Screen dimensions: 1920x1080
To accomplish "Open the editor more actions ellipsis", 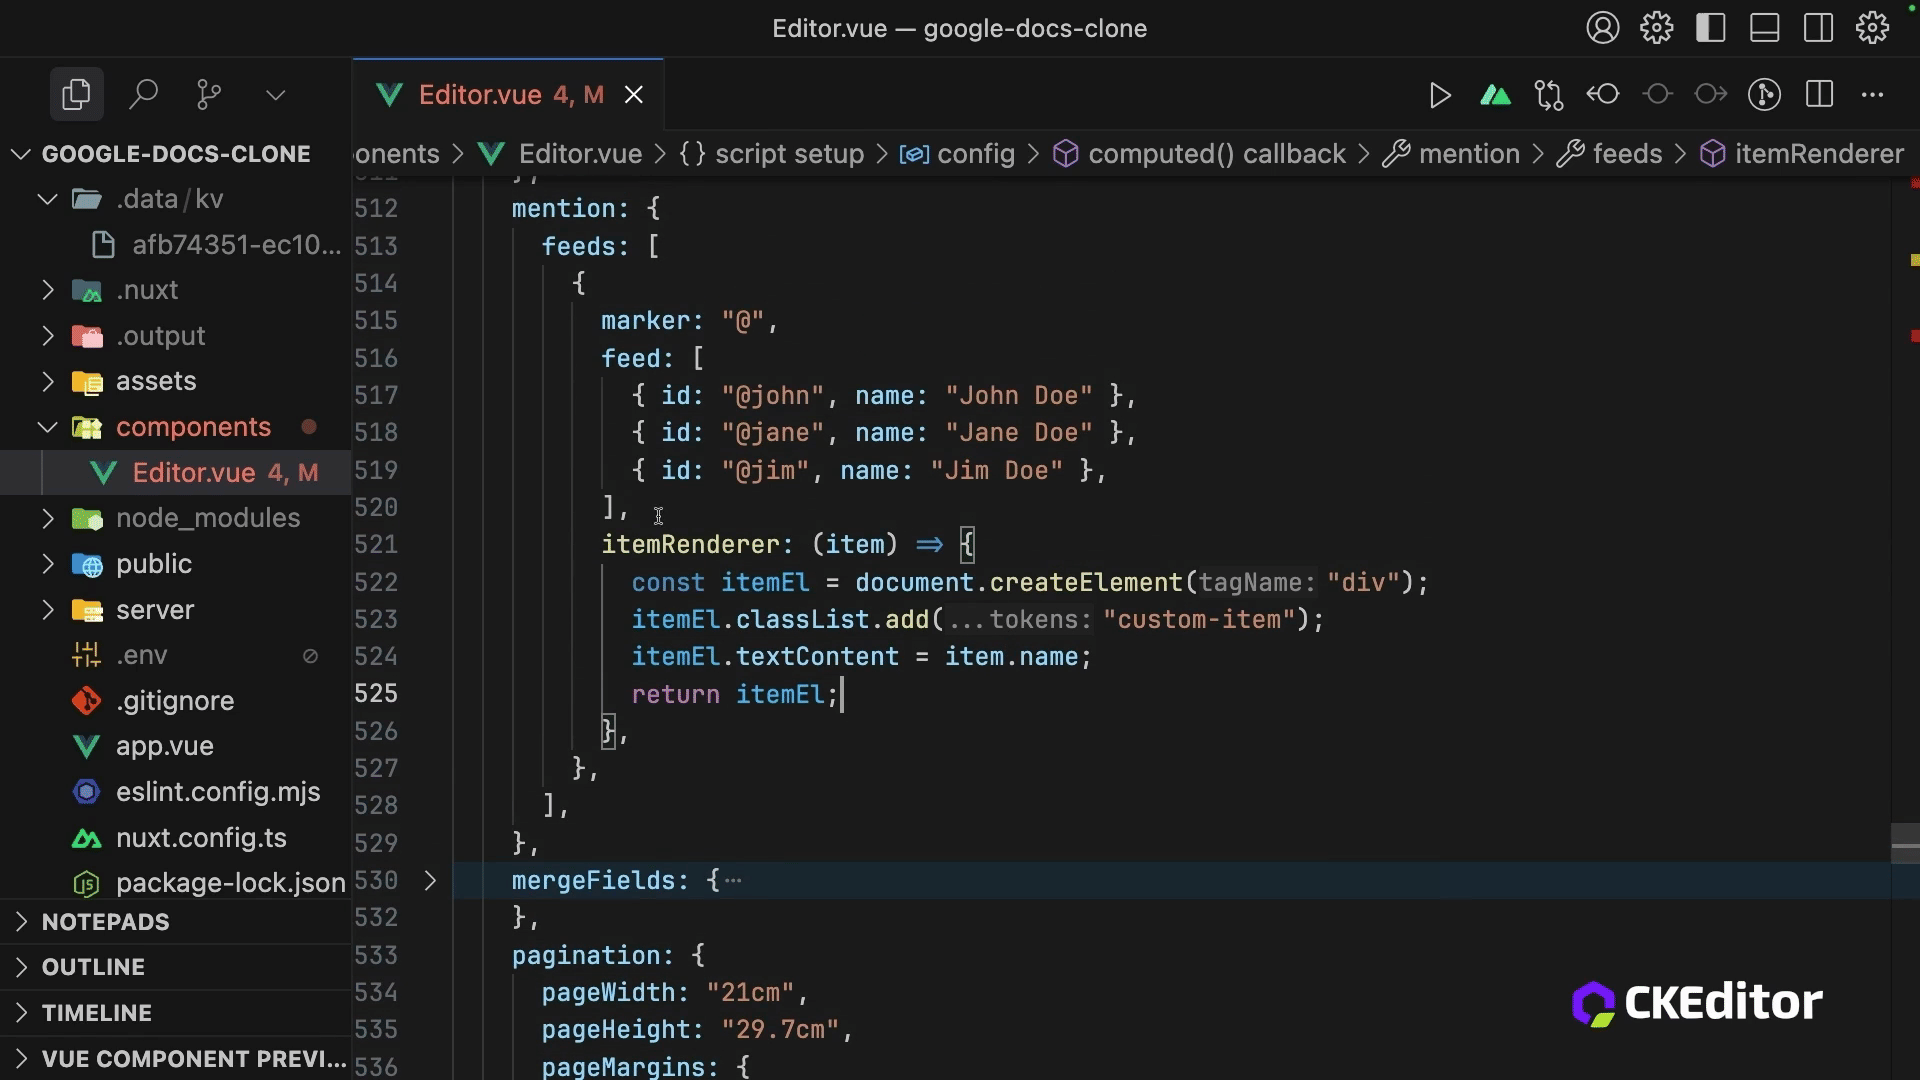I will coord(1872,95).
